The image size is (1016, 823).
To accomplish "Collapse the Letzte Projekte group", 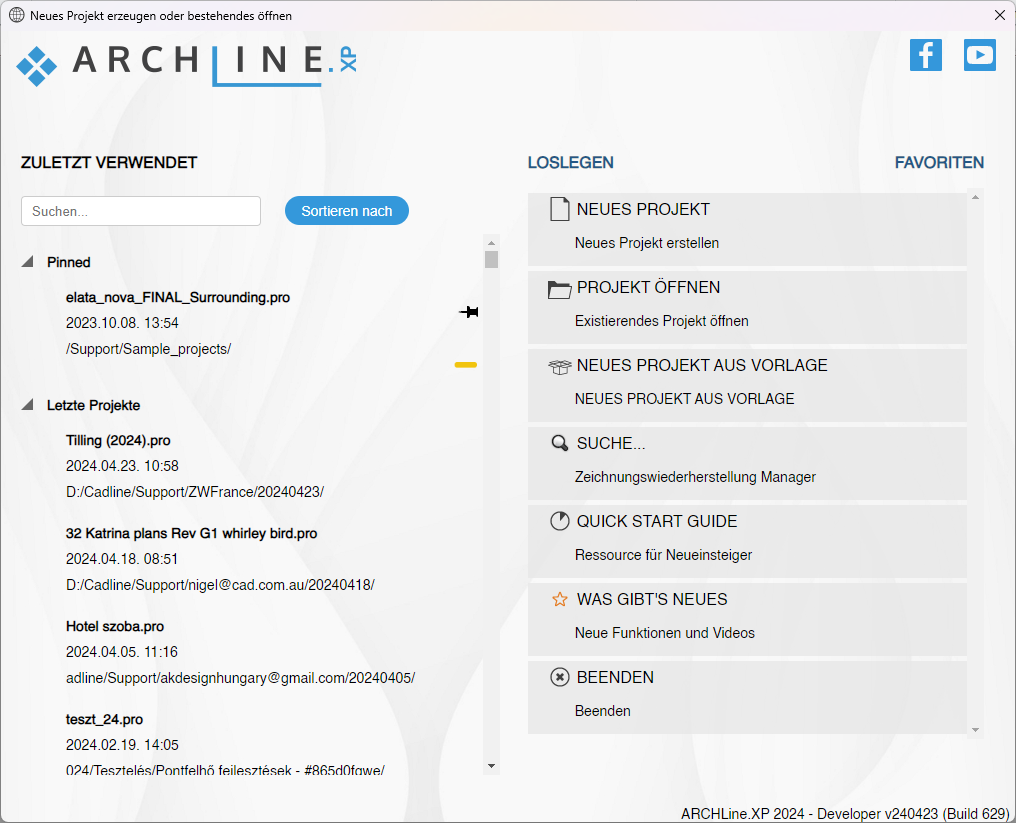I will (x=28, y=405).
